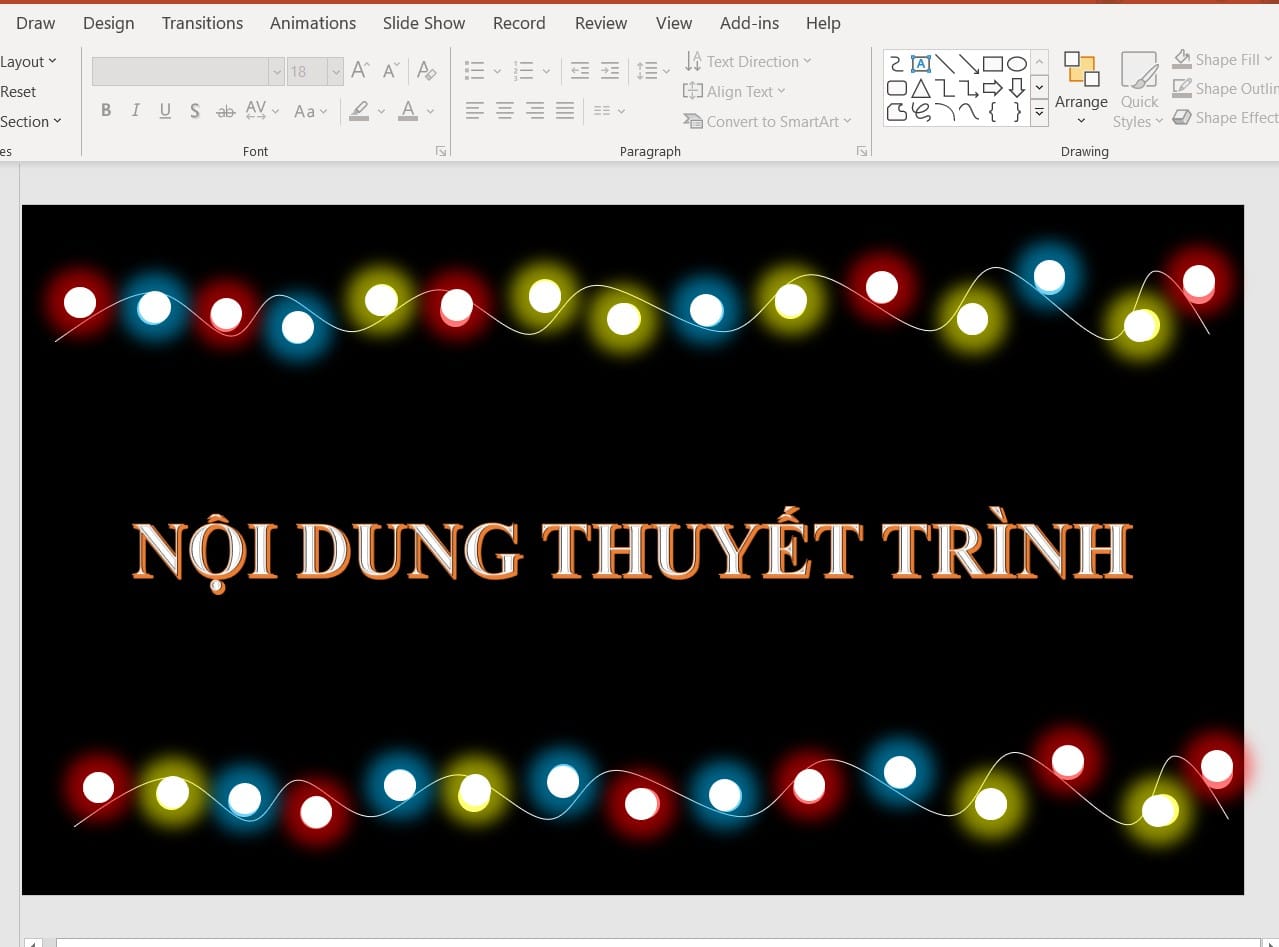The width and height of the screenshot is (1279, 947).
Task: Click the Italic formatting icon
Action: pyautogui.click(x=135, y=111)
